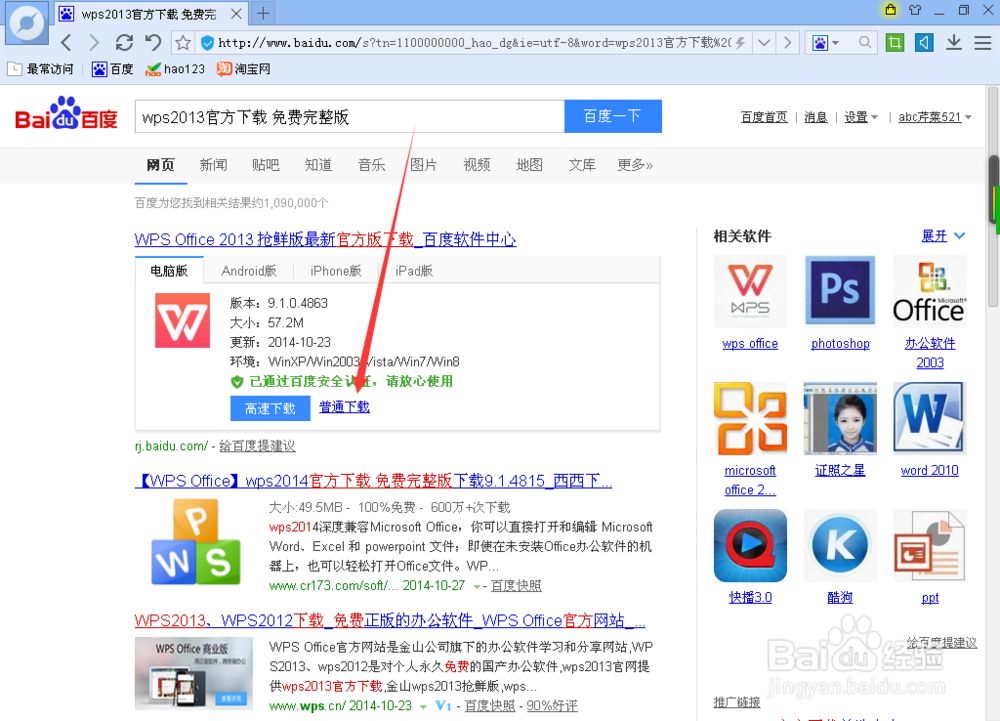Open the 普通下载 download link

click(x=344, y=408)
